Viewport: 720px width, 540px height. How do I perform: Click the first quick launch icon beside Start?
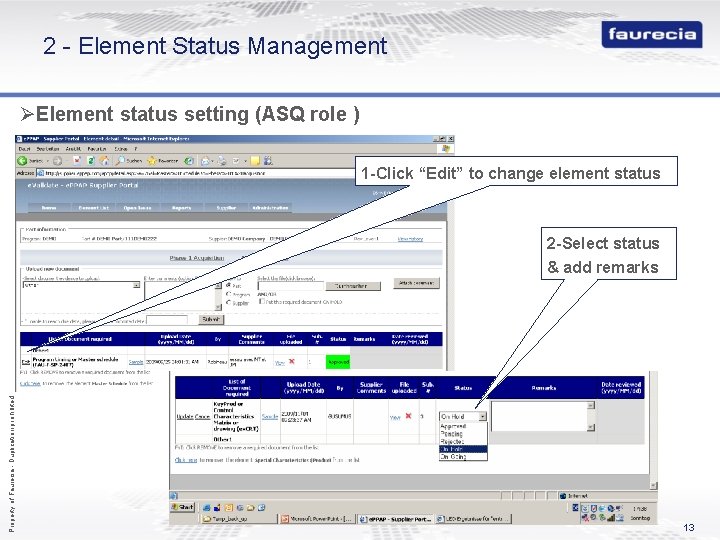click(207, 508)
